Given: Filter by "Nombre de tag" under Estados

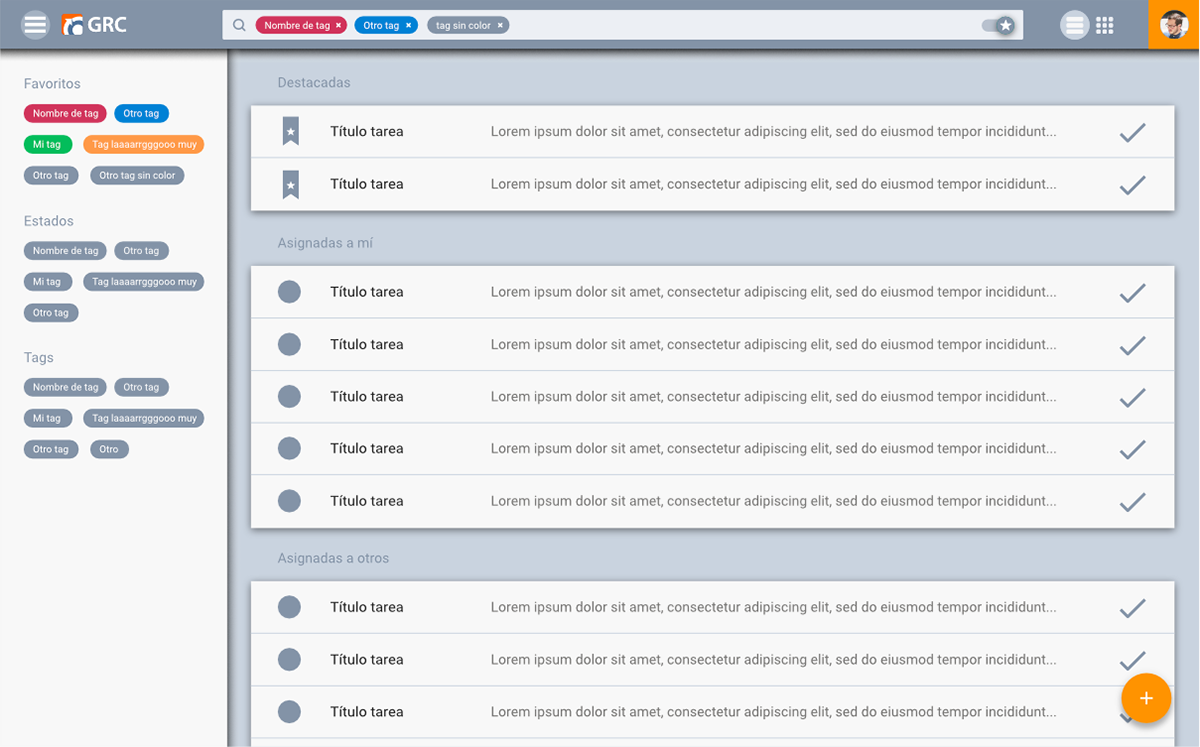Looking at the screenshot, I should point(65,251).
